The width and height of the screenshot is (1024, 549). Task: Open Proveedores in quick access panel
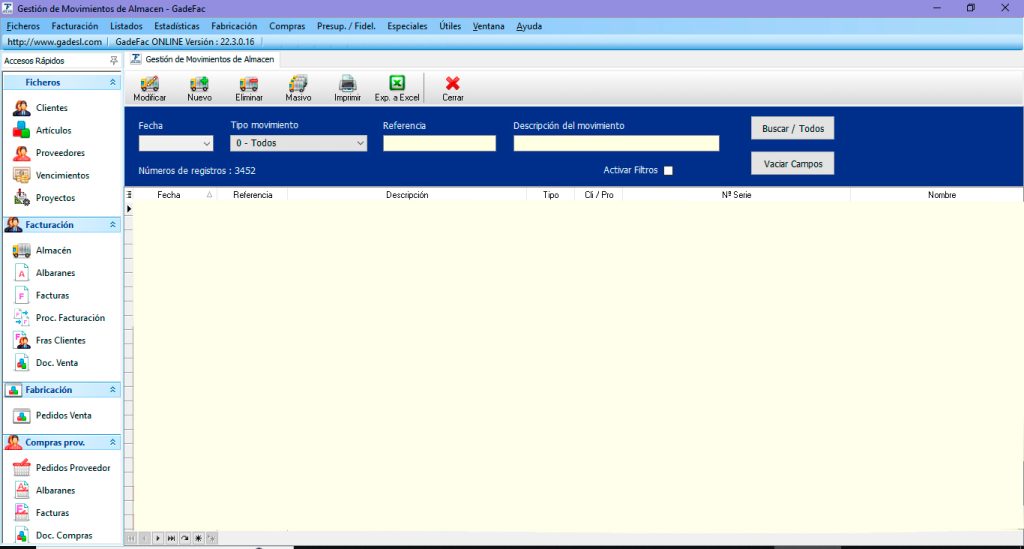[x=60, y=153]
